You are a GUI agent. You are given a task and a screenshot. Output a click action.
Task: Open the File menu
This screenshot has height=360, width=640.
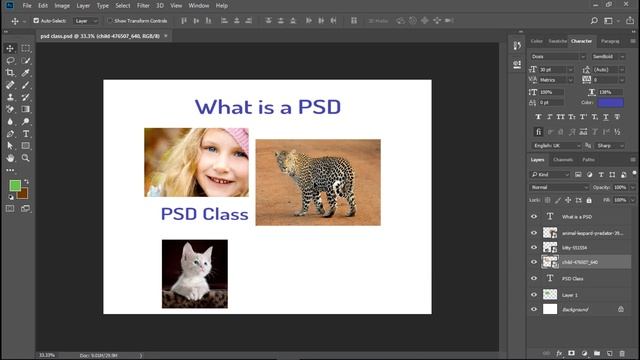pyautogui.click(x=27, y=6)
